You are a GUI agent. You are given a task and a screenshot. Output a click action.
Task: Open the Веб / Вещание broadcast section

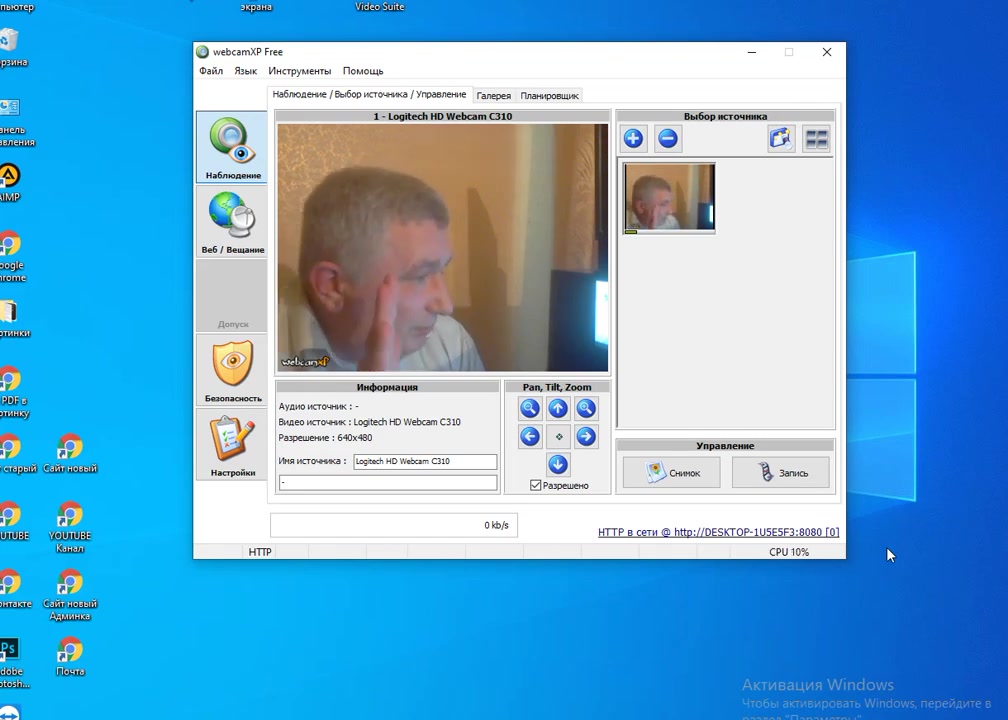point(231,222)
